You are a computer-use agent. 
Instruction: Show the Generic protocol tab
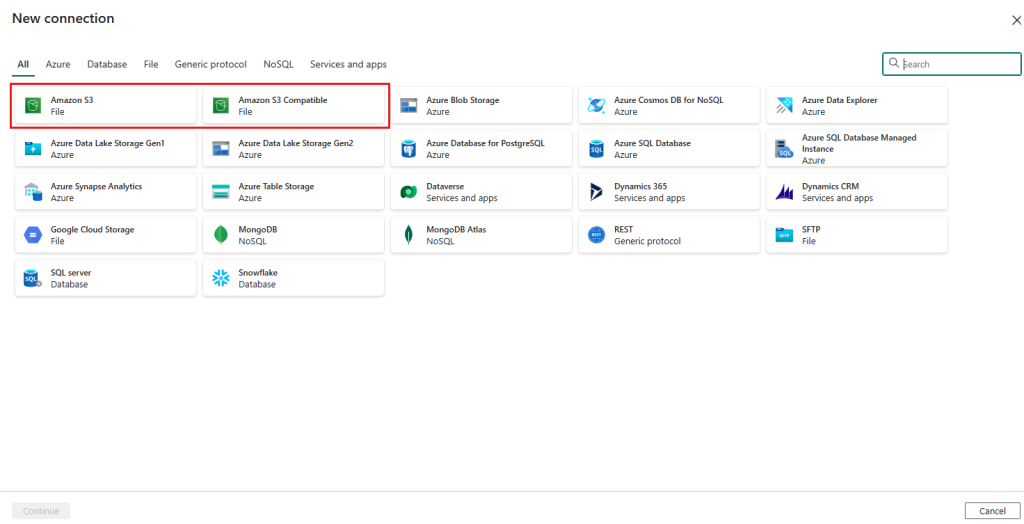pos(210,64)
